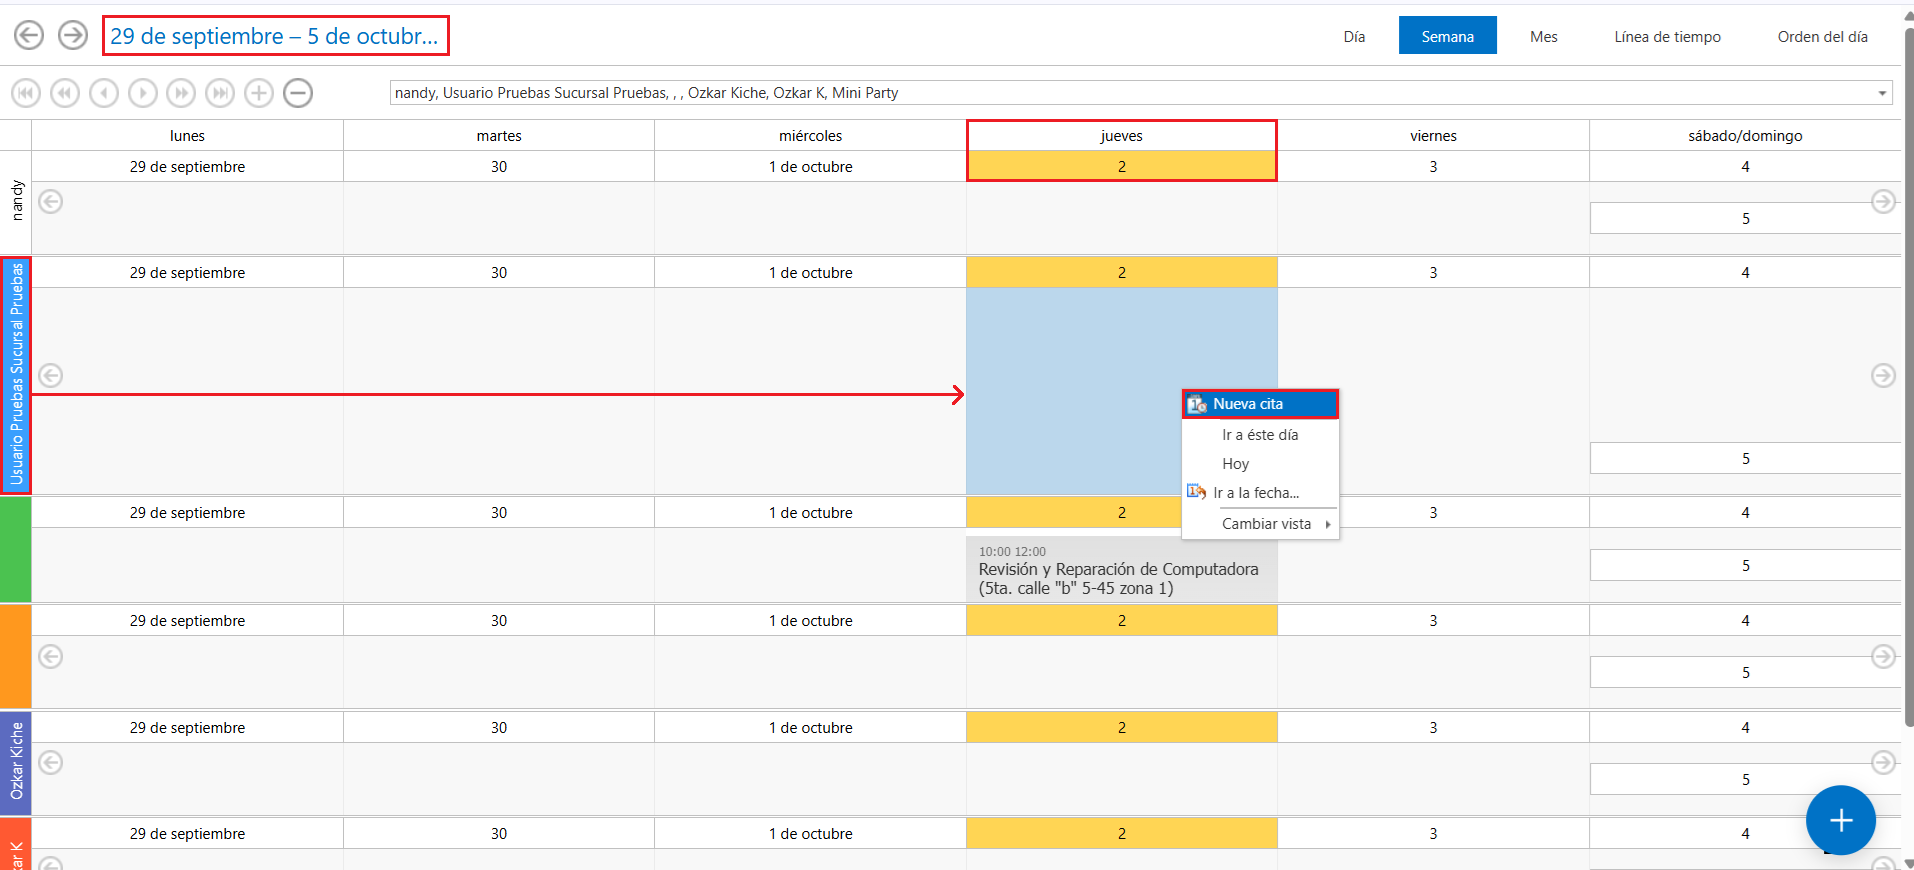
Task: Go to the next week with forward arrow
Action: point(73,36)
